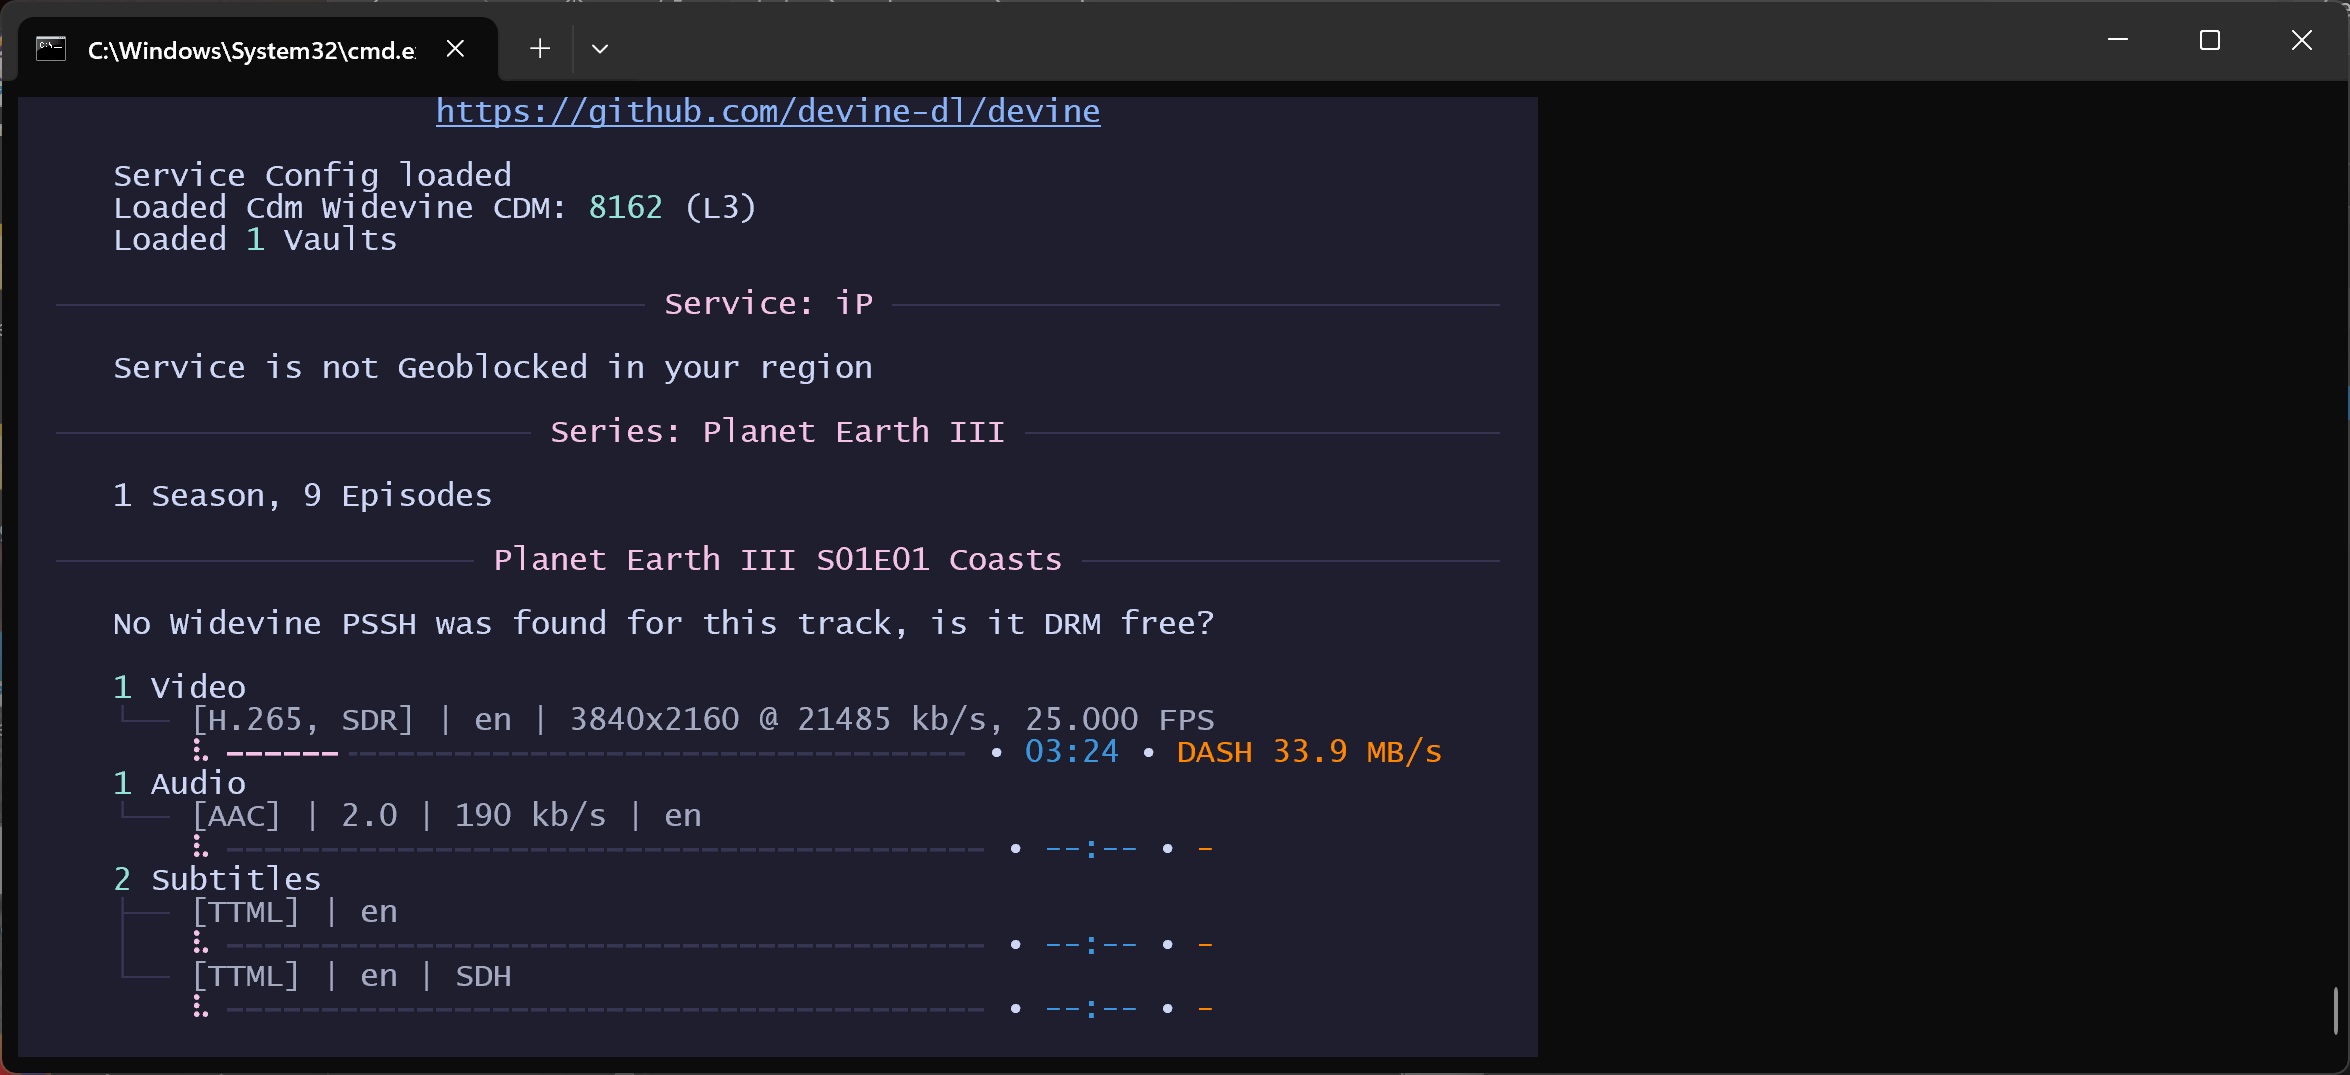2350x1075 pixels.
Task: Click the 'Service Config loaded' line
Action: tap(312, 175)
